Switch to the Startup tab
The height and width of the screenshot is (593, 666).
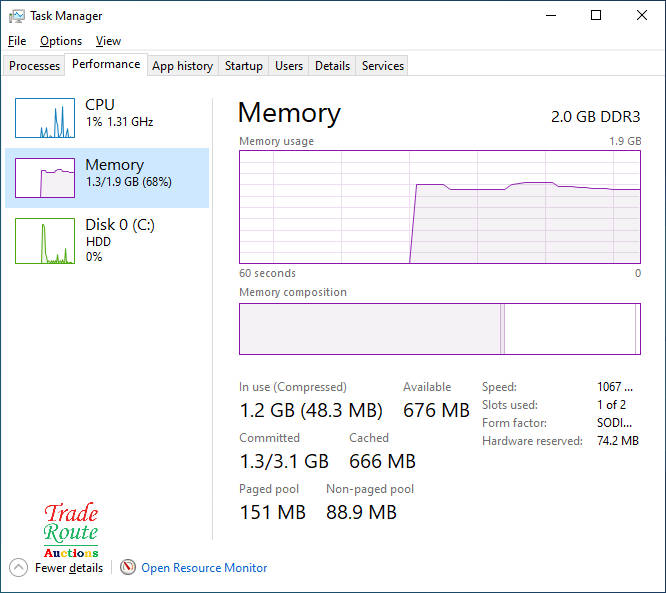click(243, 66)
